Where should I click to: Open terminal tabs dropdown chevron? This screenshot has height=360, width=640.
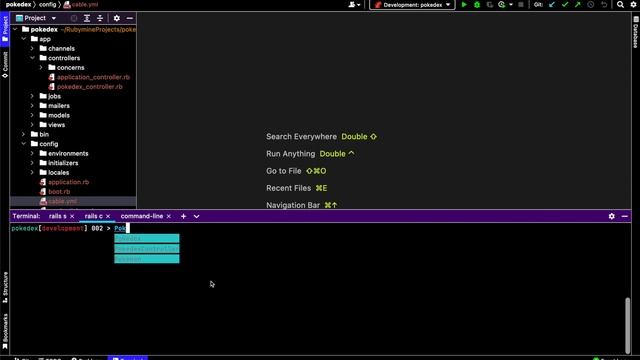point(196,216)
